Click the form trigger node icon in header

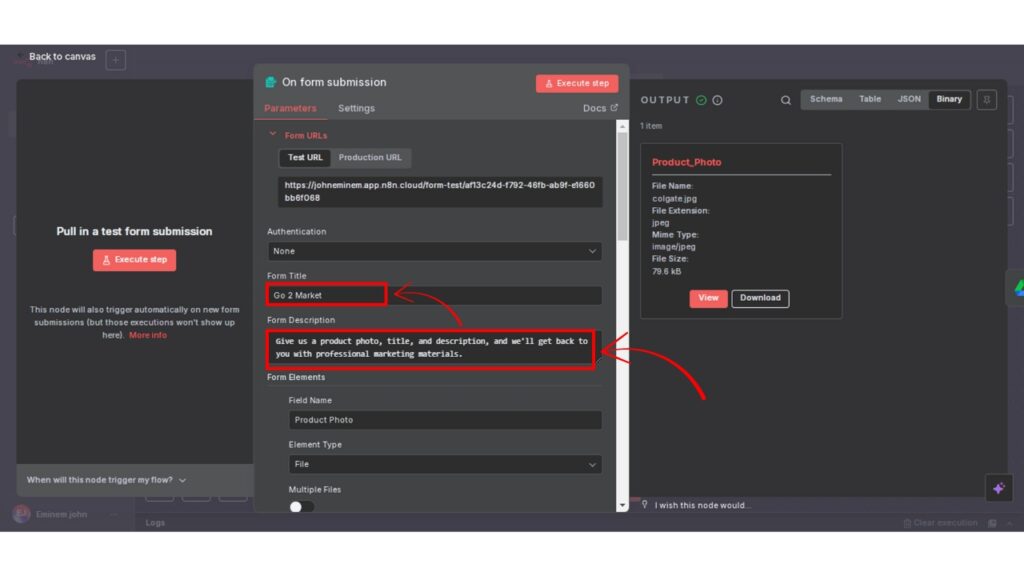(270, 83)
